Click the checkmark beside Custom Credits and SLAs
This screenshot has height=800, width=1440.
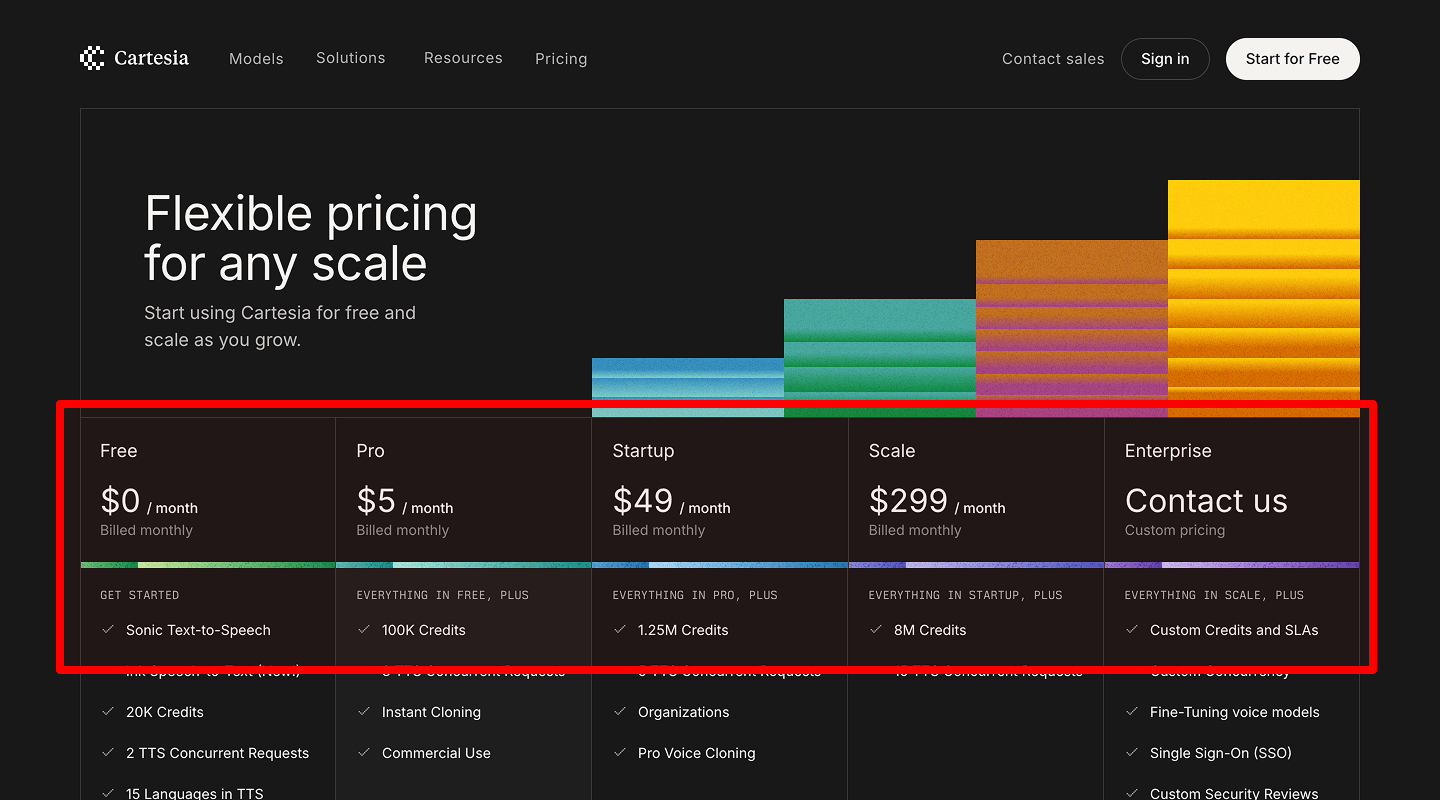pyautogui.click(x=1132, y=630)
